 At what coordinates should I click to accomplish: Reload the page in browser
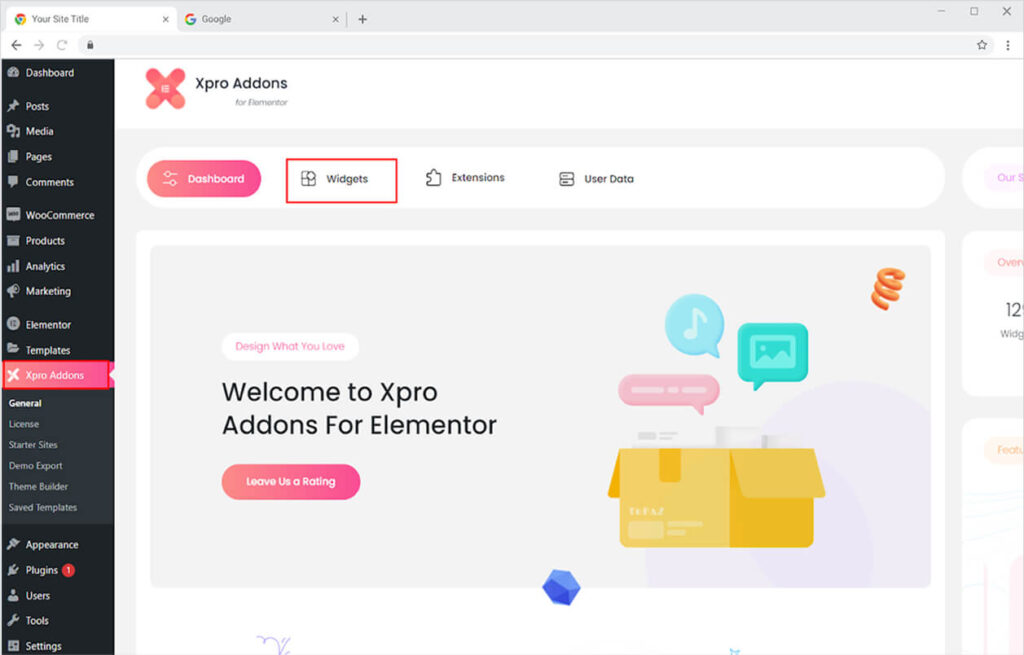[62, 45]
